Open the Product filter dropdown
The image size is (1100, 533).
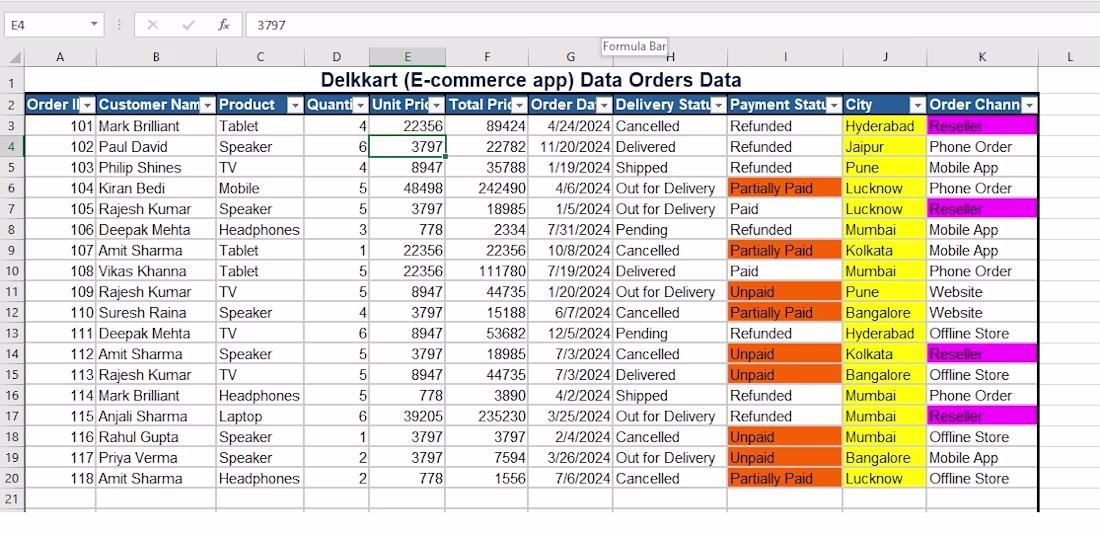(295, 106)
